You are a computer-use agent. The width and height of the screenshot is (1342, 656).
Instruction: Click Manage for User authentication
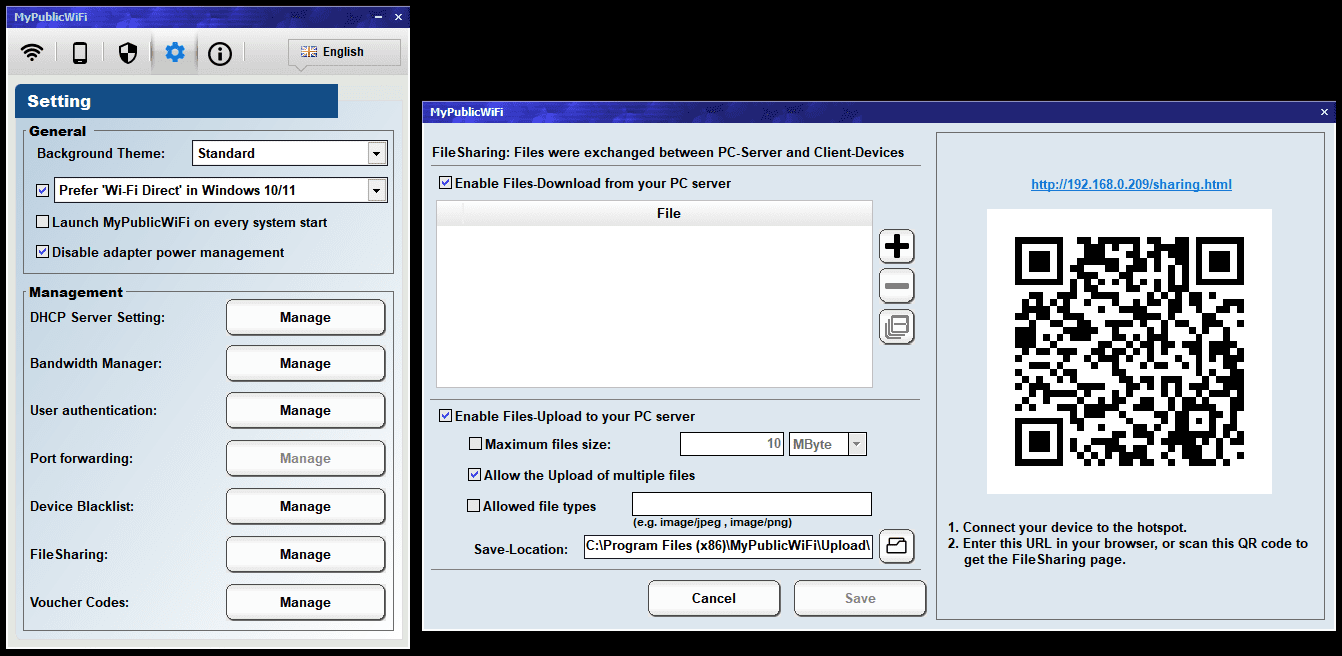[x=305, y=410]
